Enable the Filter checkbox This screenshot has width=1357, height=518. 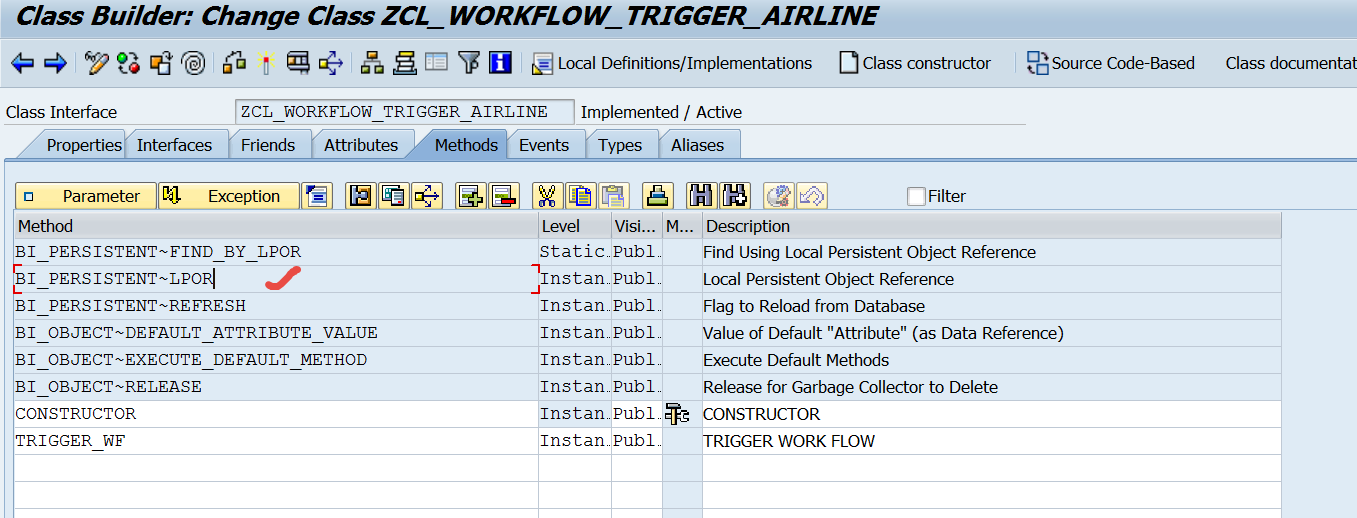coord(916,196)
